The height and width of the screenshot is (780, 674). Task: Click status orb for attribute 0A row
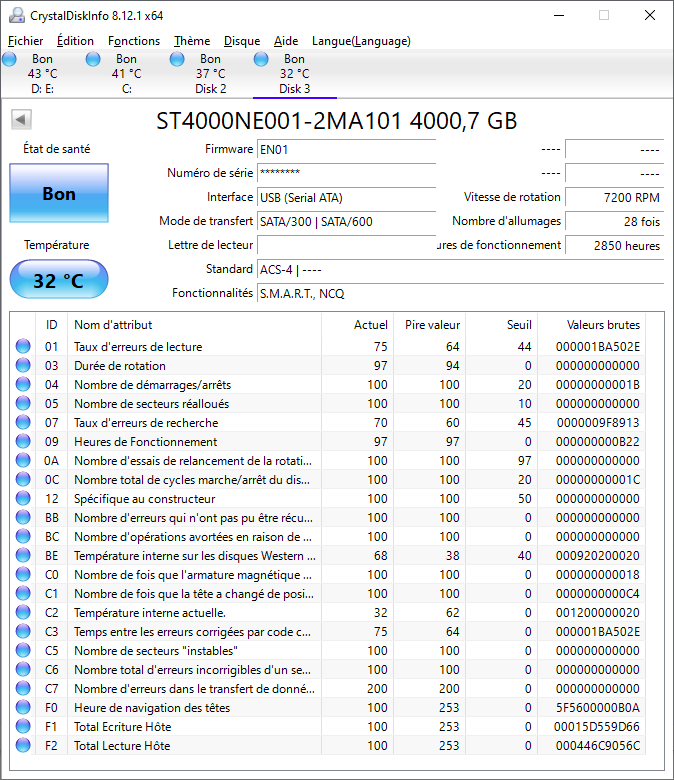pos(23,460)
